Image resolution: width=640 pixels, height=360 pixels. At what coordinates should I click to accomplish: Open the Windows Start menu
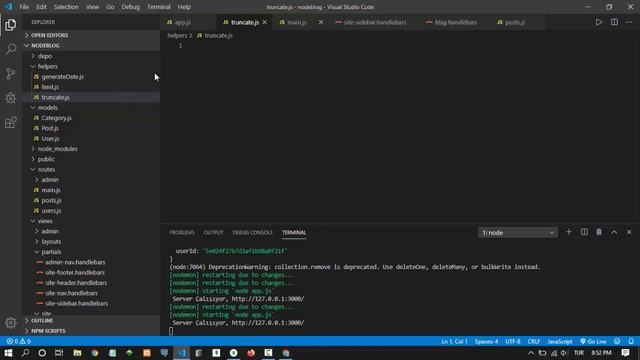pos(8,353)
